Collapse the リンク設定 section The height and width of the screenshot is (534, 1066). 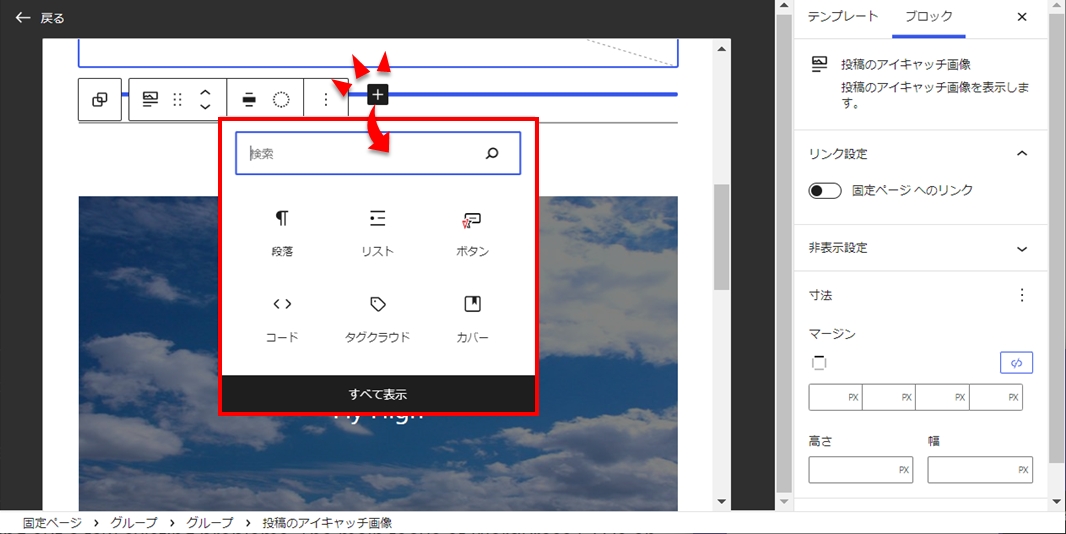click(x=1021, y=154)
